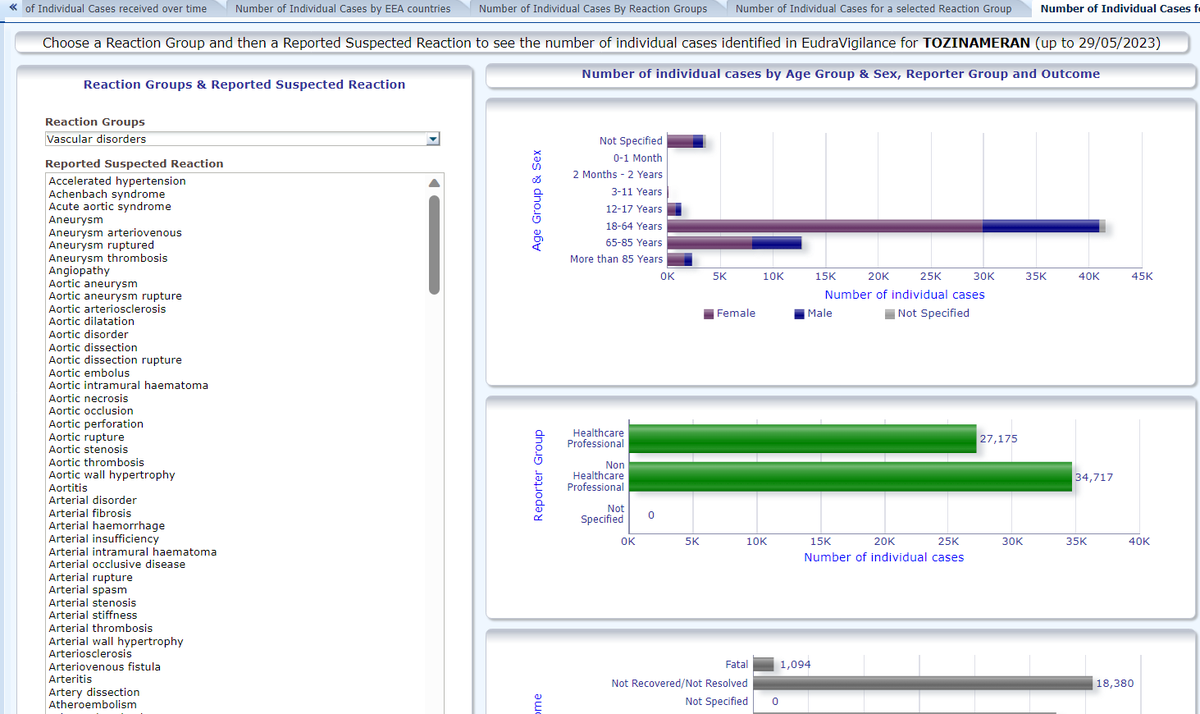
Task: Select Aortic dissection in the list
Action: coord(93,348)
